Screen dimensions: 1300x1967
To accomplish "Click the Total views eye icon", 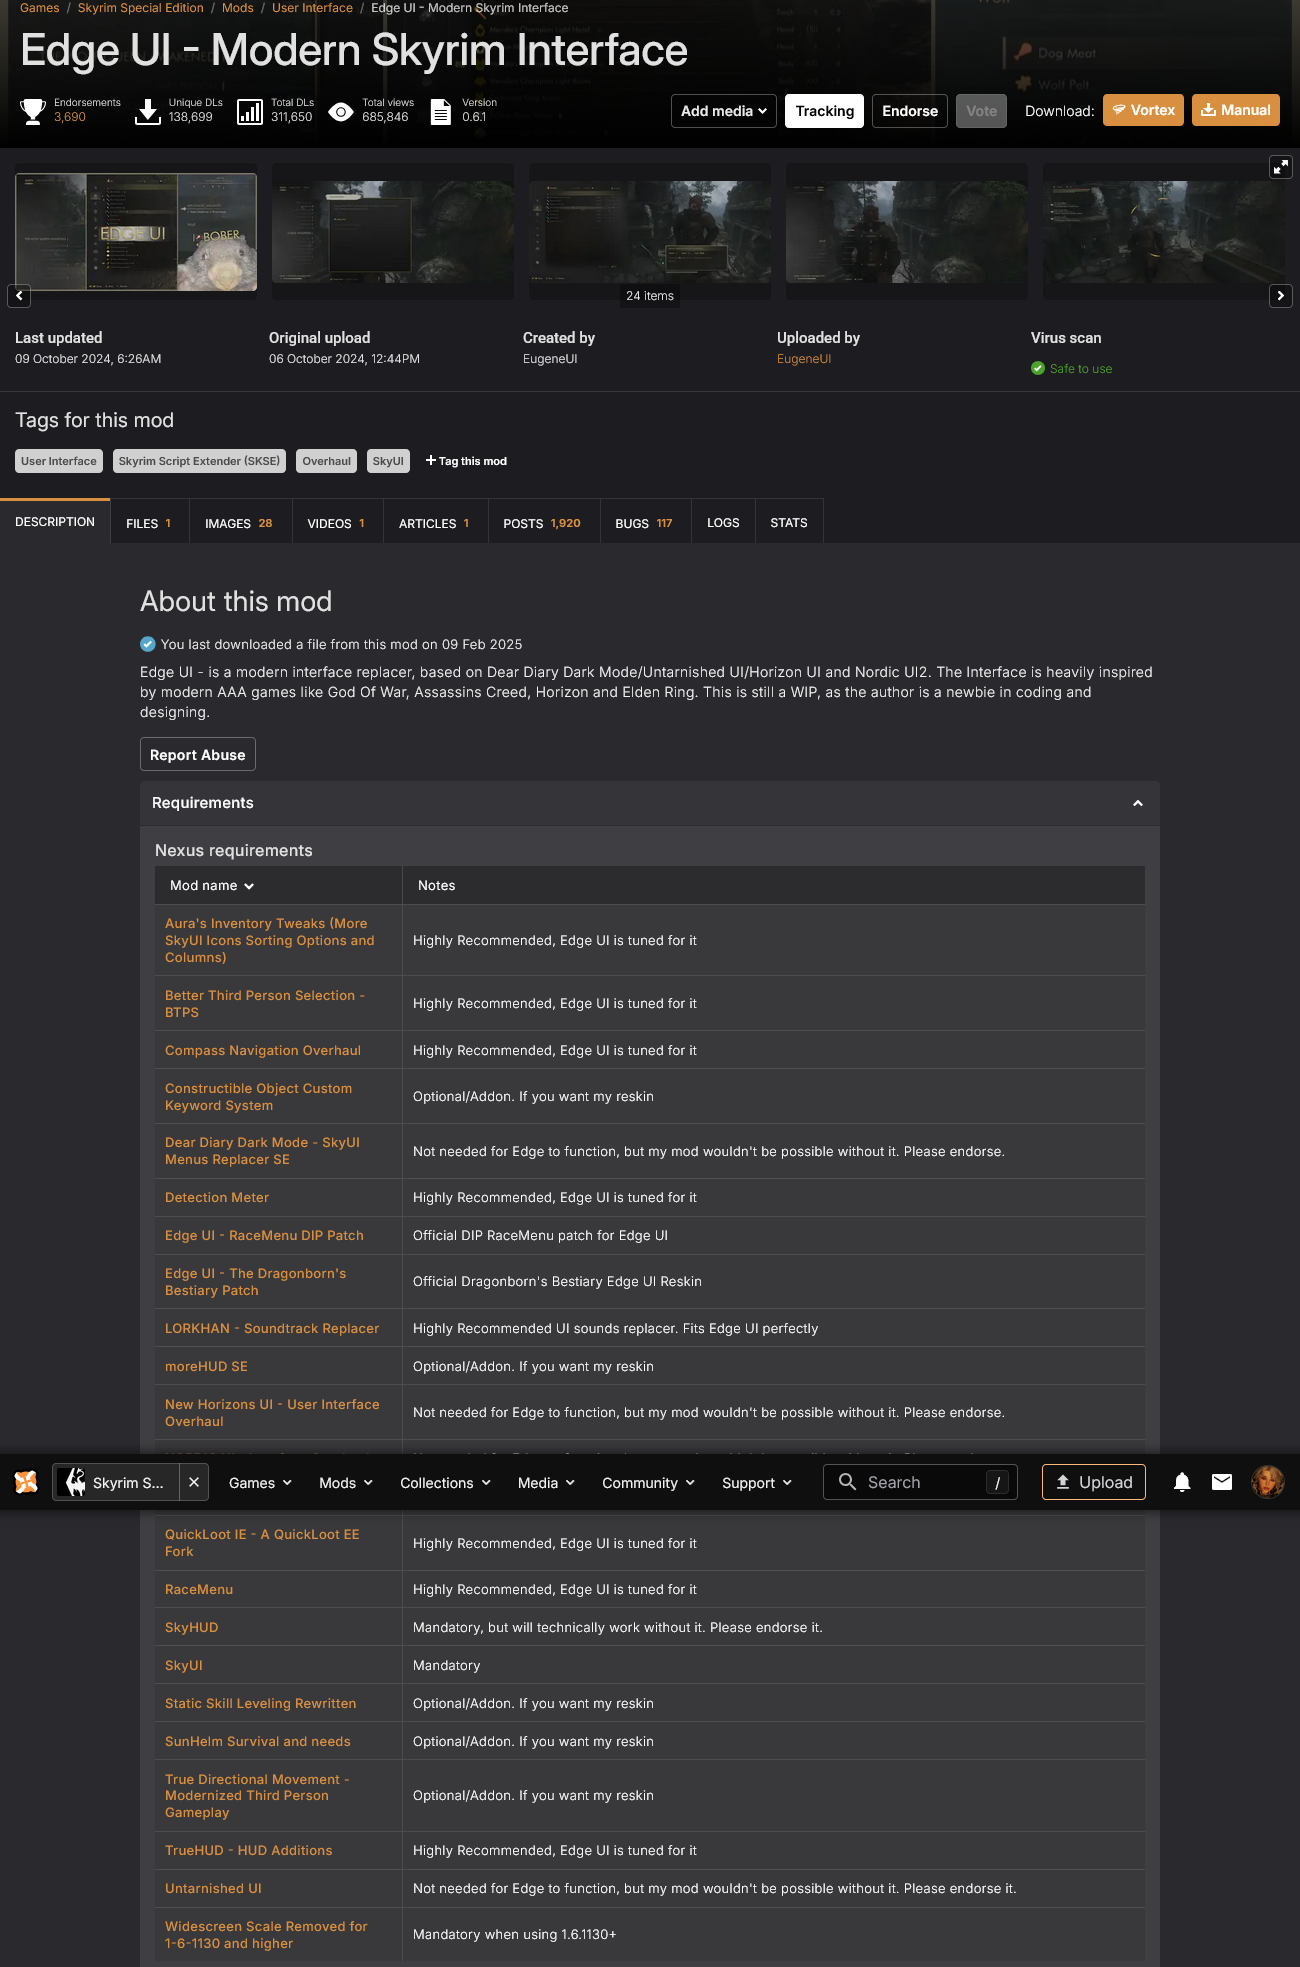I will [341, 112].
